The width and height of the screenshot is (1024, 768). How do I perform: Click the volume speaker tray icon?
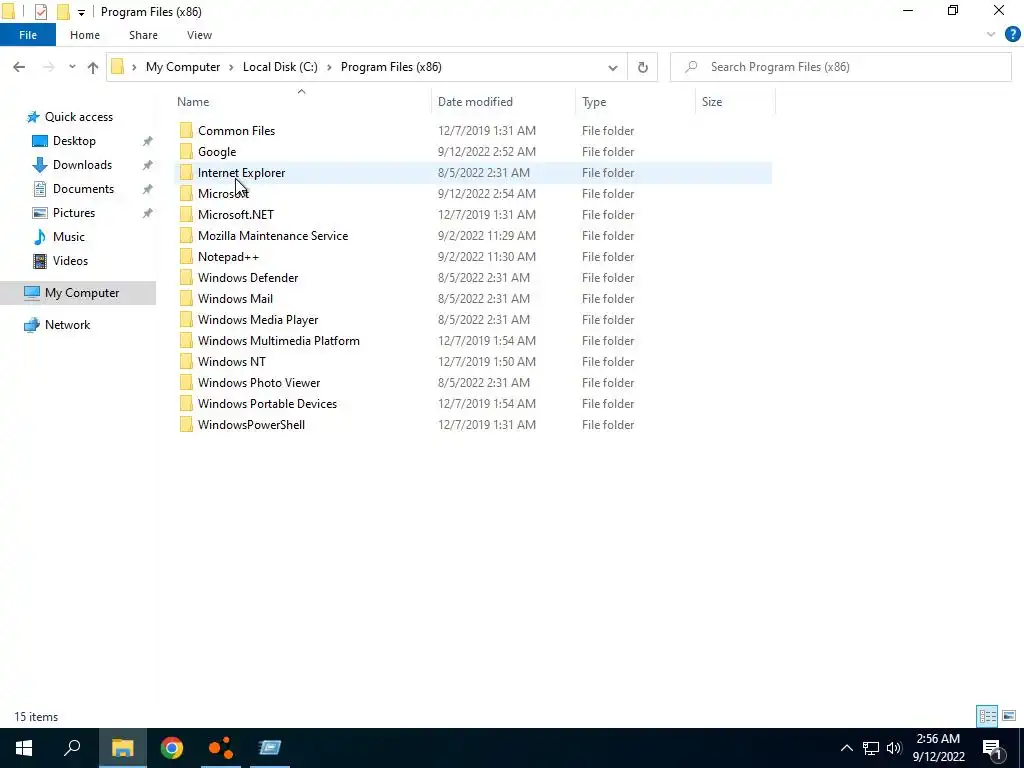click(x=893, y=748)
